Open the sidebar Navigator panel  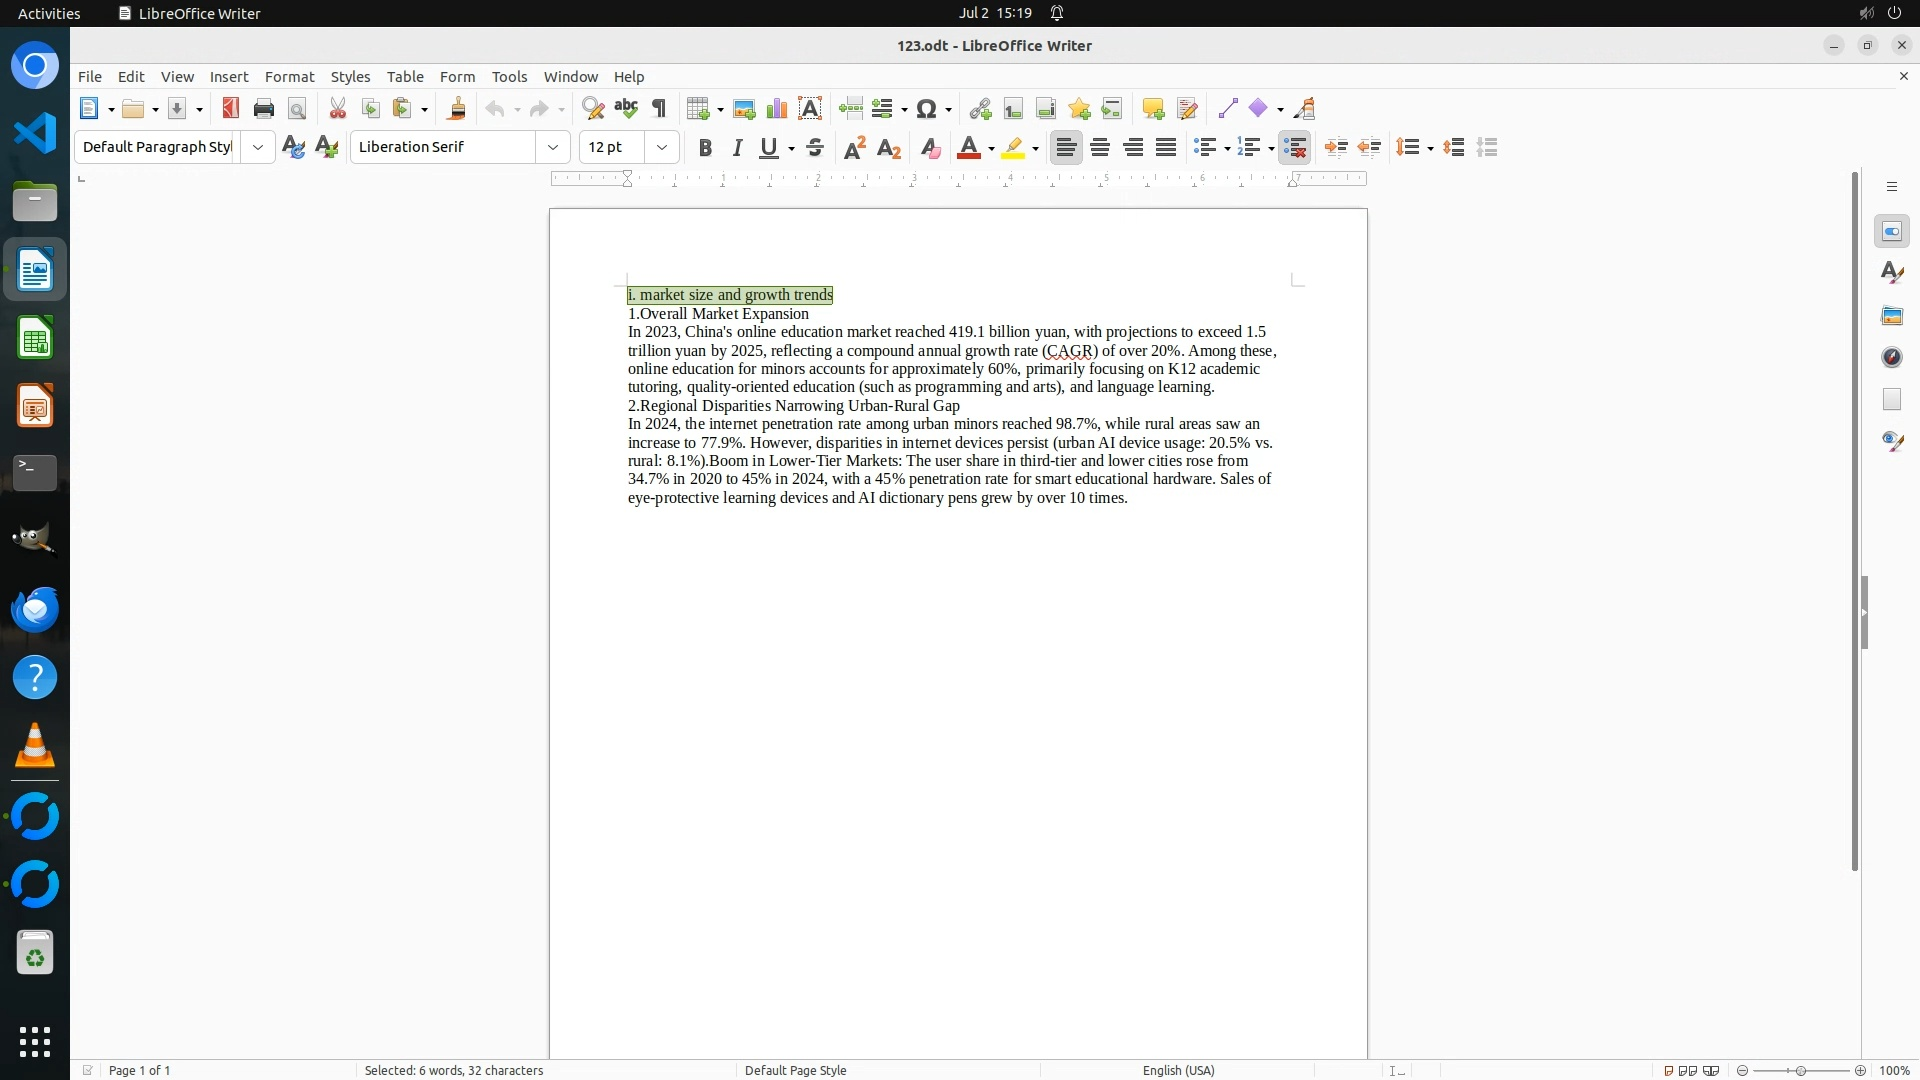[1891, 358]
